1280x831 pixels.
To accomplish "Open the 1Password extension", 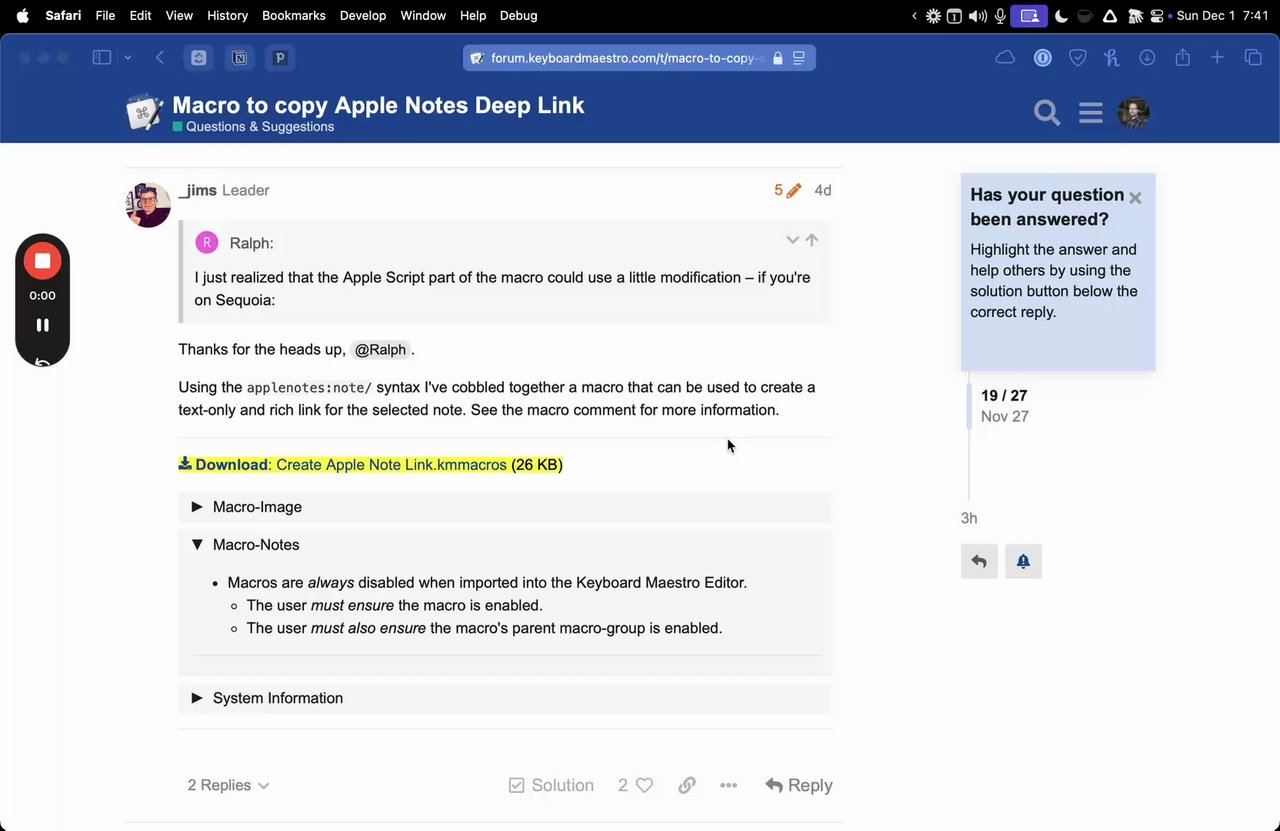I will coord(1042,58).
